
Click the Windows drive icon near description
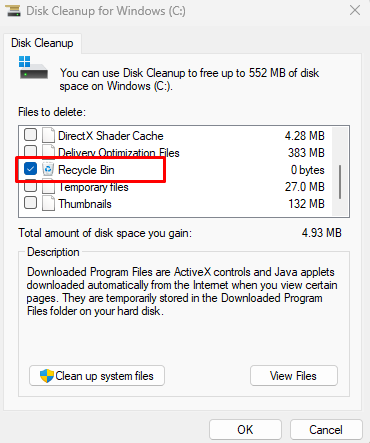(33, 67)
